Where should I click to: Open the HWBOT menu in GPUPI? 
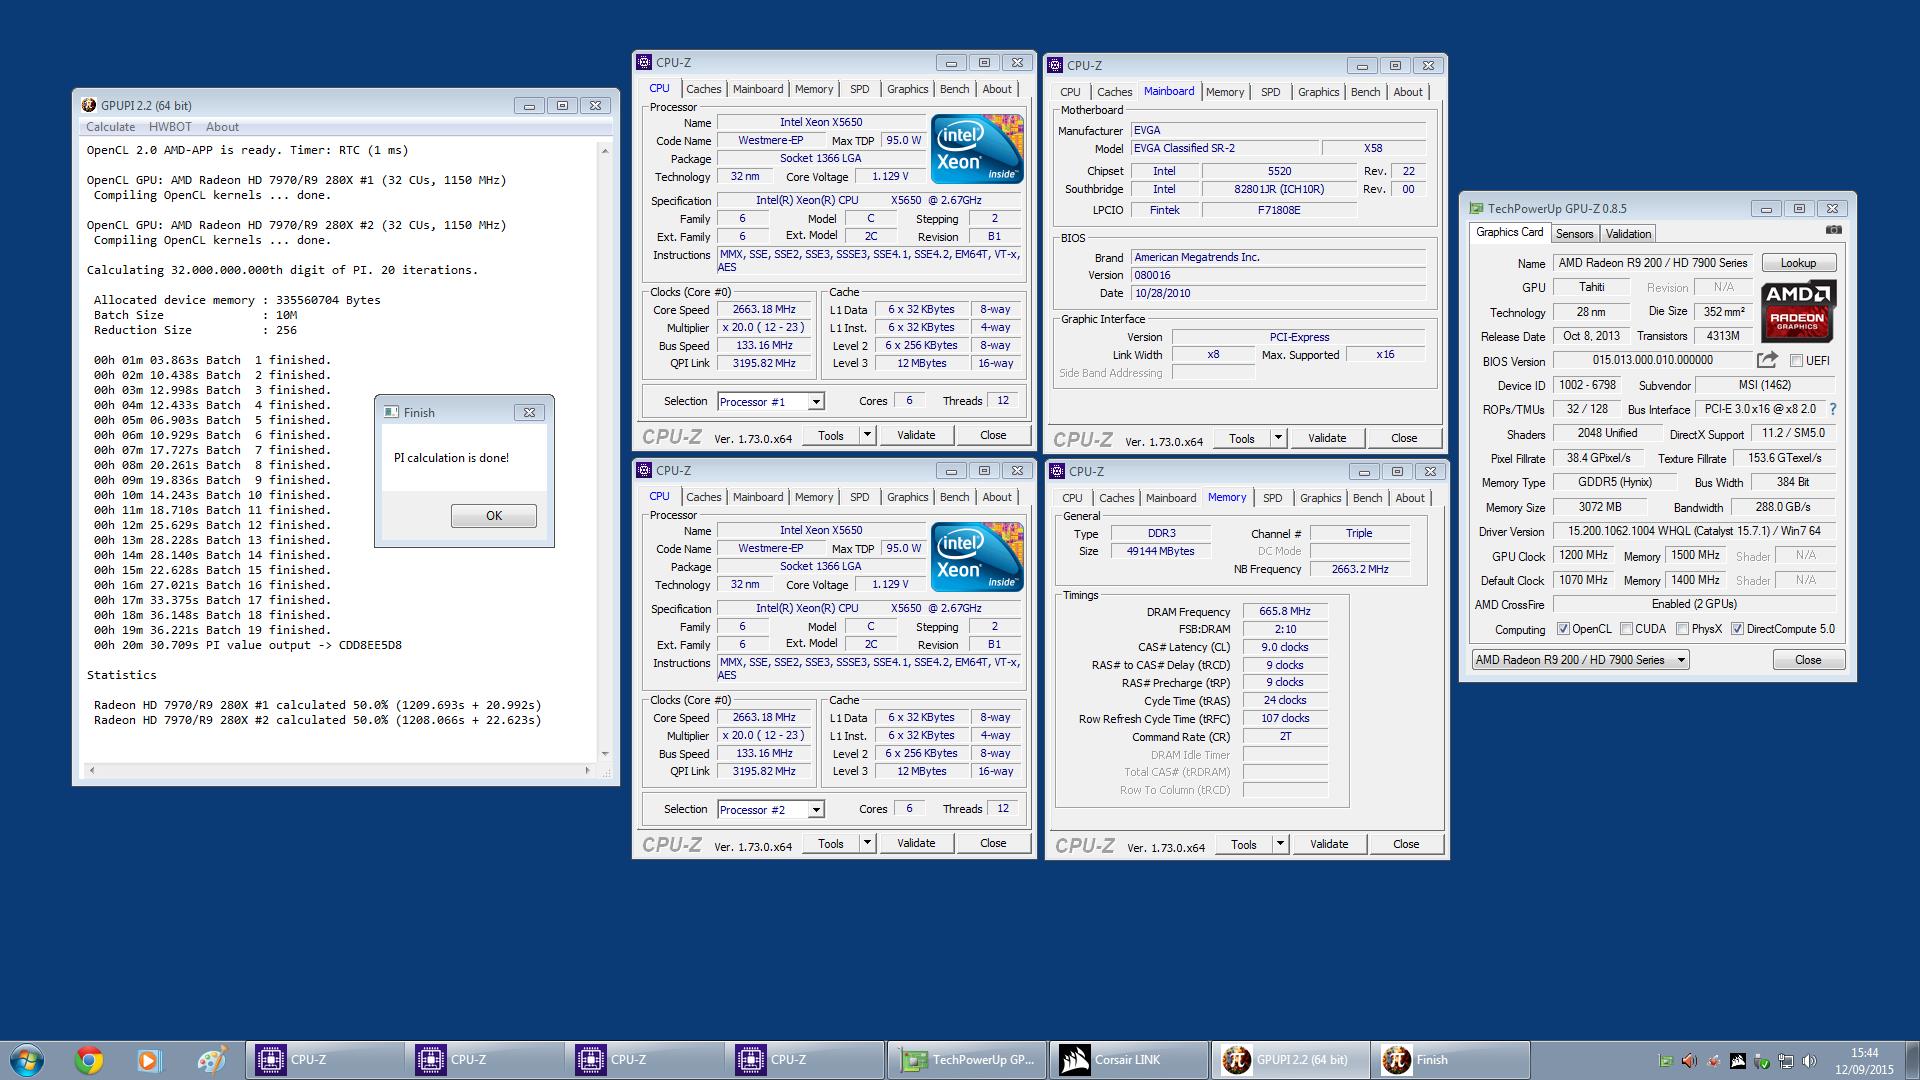(170, 127)
